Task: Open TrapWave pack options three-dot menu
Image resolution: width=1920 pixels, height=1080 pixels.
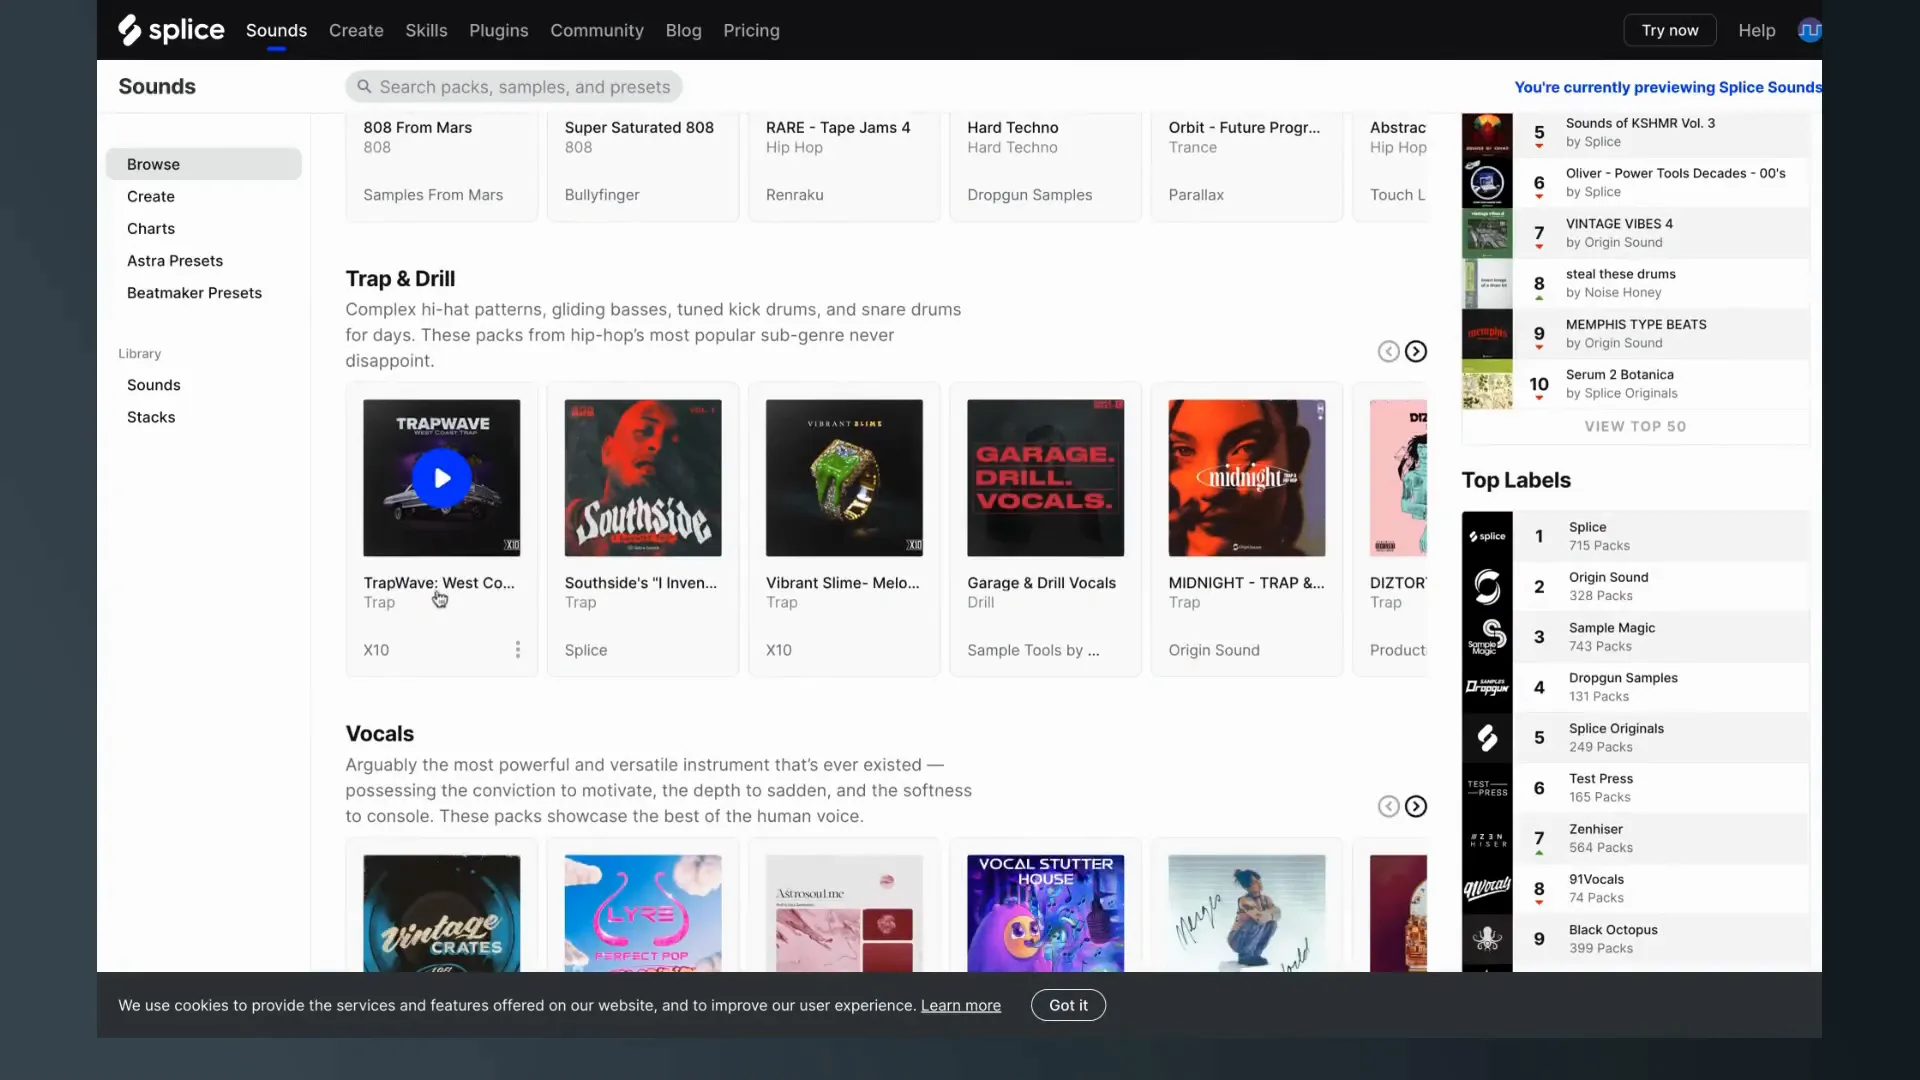Action: pos(518,650)
